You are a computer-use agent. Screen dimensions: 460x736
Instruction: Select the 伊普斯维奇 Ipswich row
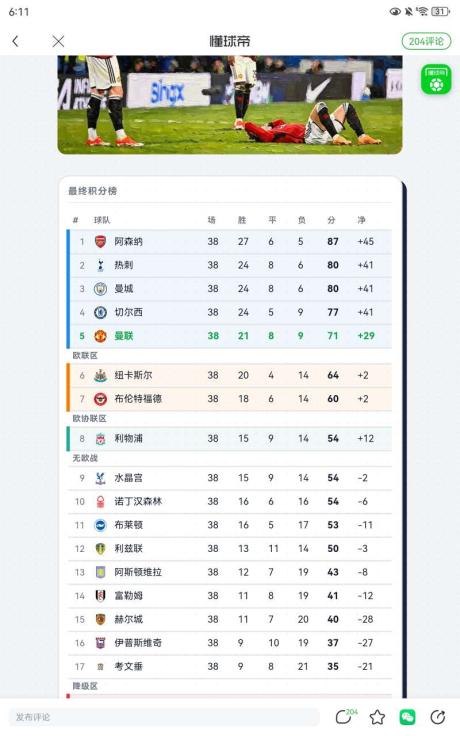tap(229, 643)
